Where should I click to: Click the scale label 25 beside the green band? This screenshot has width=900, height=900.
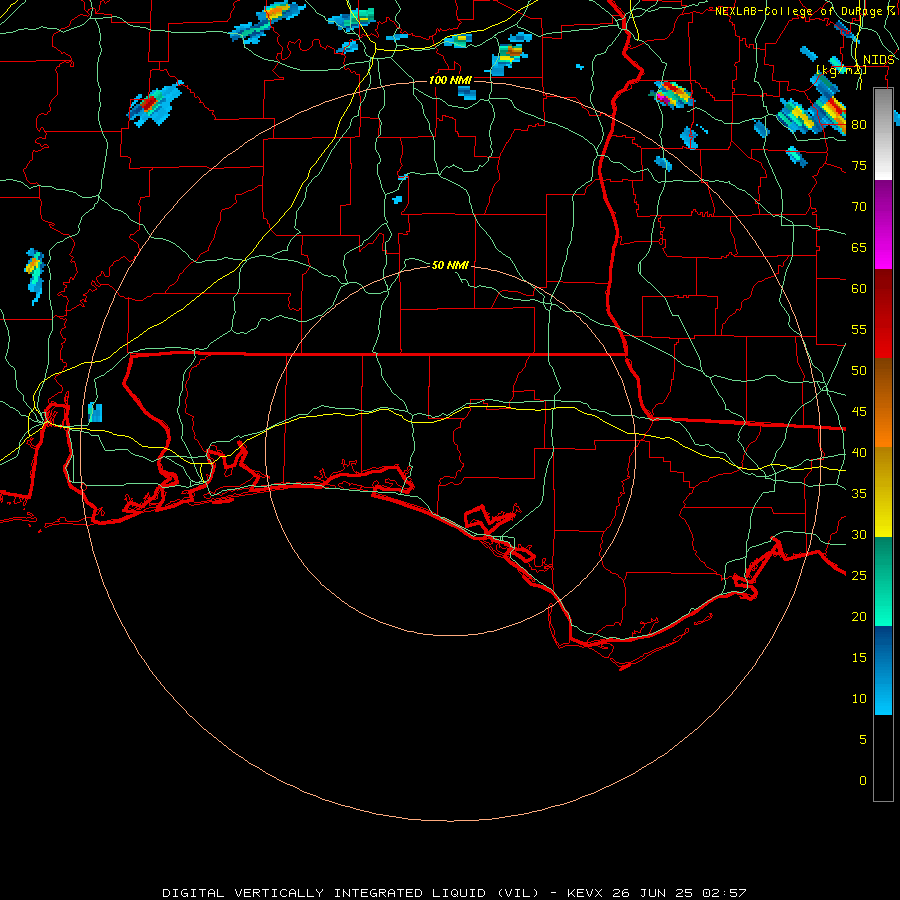pyautogui.click(x=859, y=575)
